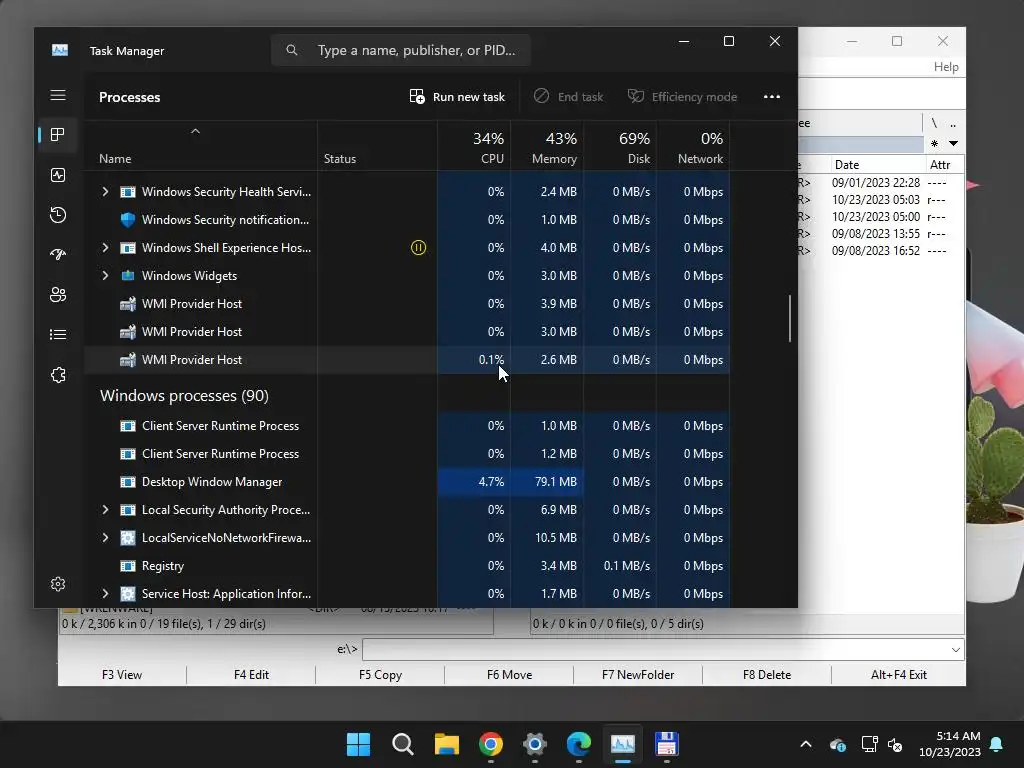Viewport: 1024px width, 768px height.
Task: Select the 09/01/2023 22:28 file row
Action: click(x=882, y=183)
